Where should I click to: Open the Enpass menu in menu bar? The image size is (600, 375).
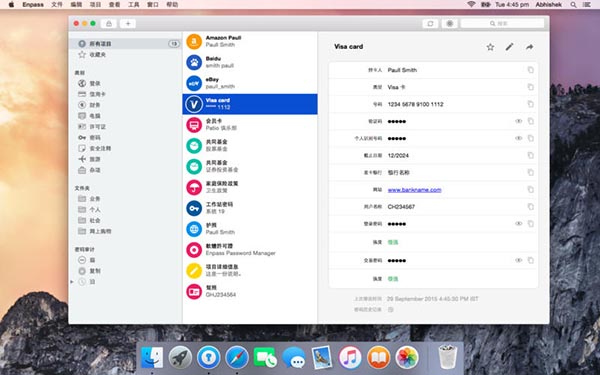[x=33, y=5]
